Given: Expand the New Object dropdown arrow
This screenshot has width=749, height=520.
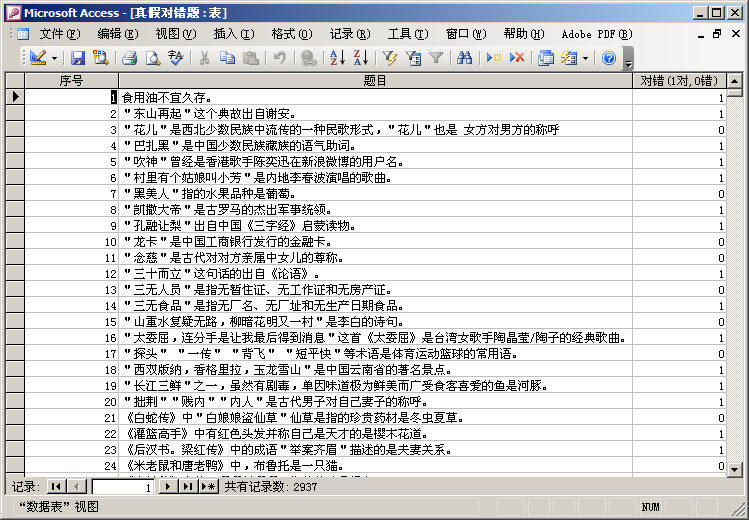Looking at the screenshot, I should tap(585, 59).
